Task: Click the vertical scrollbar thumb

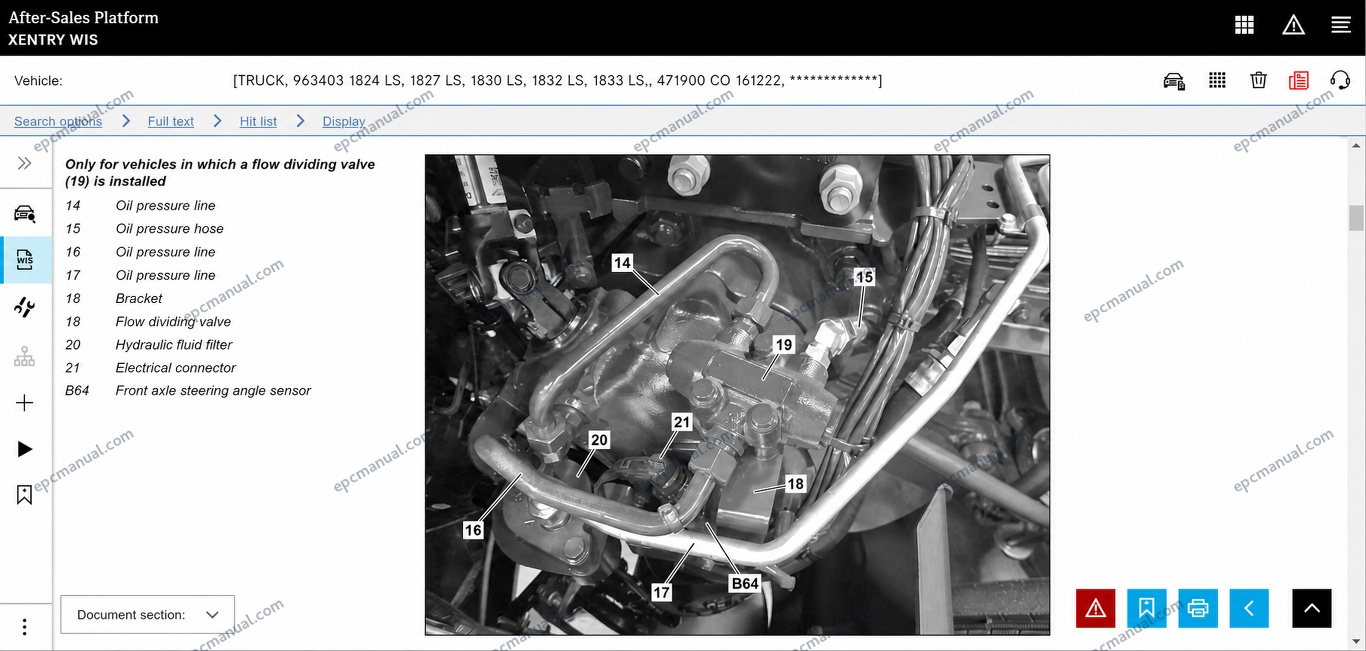Action: point(1356,218)
